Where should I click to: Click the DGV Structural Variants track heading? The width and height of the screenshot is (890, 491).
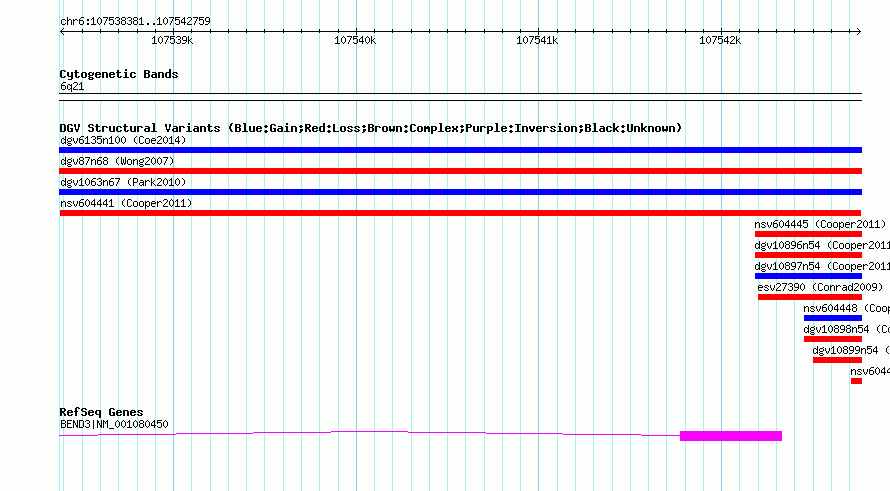click(x=370, y=128)
